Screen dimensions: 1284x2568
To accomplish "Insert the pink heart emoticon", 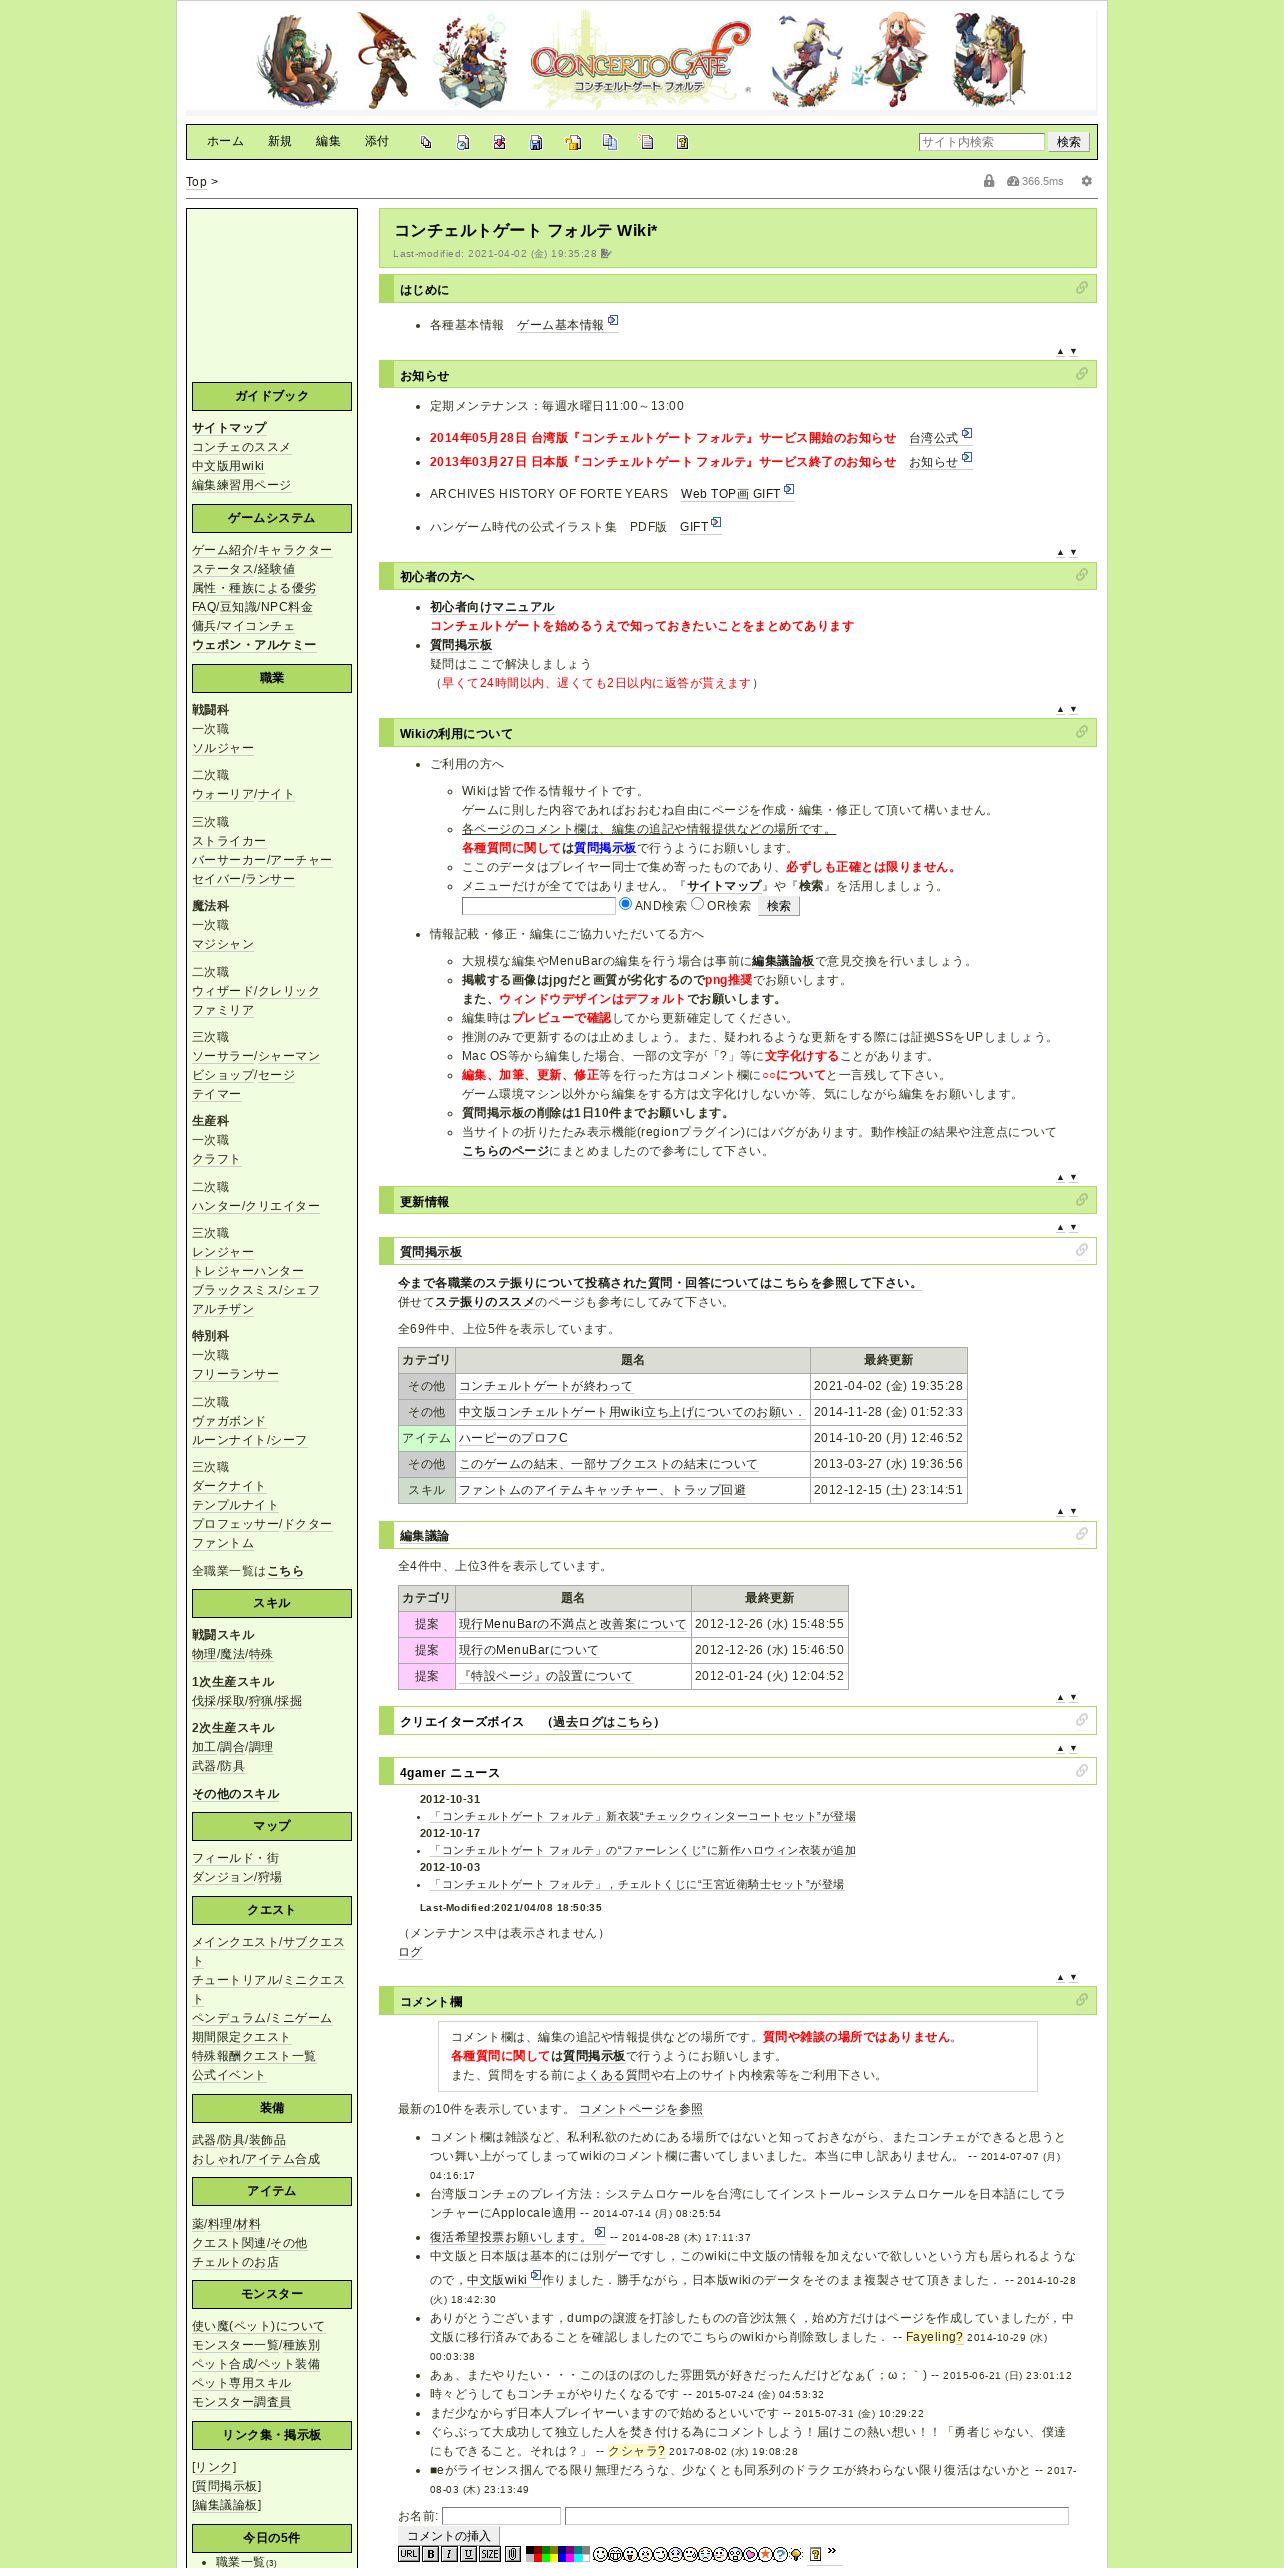I will click(x=751, y=2554).
